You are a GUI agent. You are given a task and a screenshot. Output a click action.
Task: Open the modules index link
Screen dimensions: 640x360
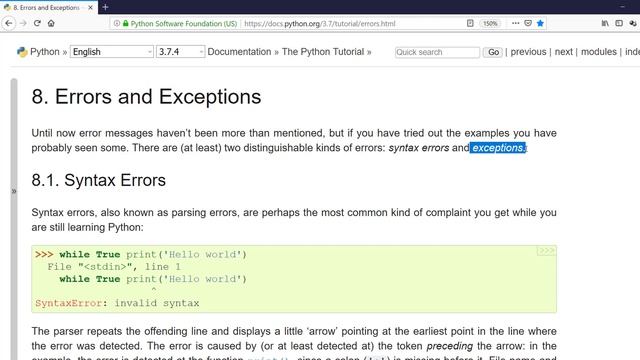point(599,52)
